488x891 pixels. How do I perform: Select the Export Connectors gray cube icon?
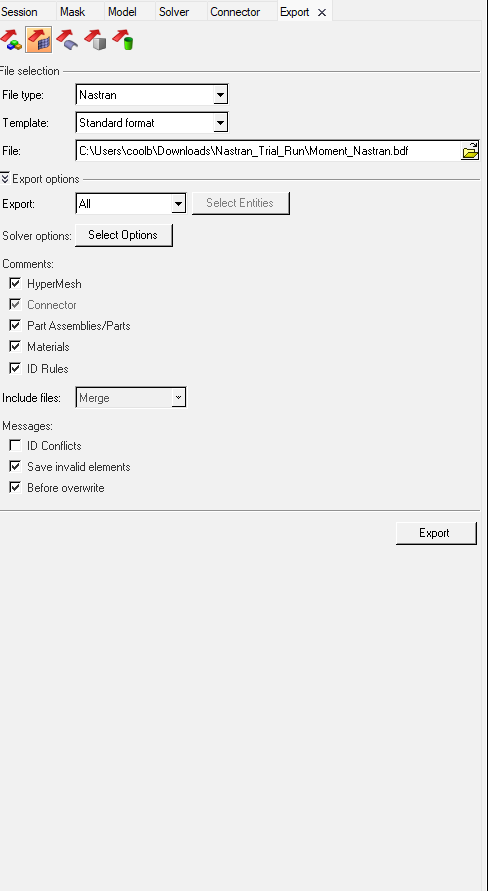95,40
